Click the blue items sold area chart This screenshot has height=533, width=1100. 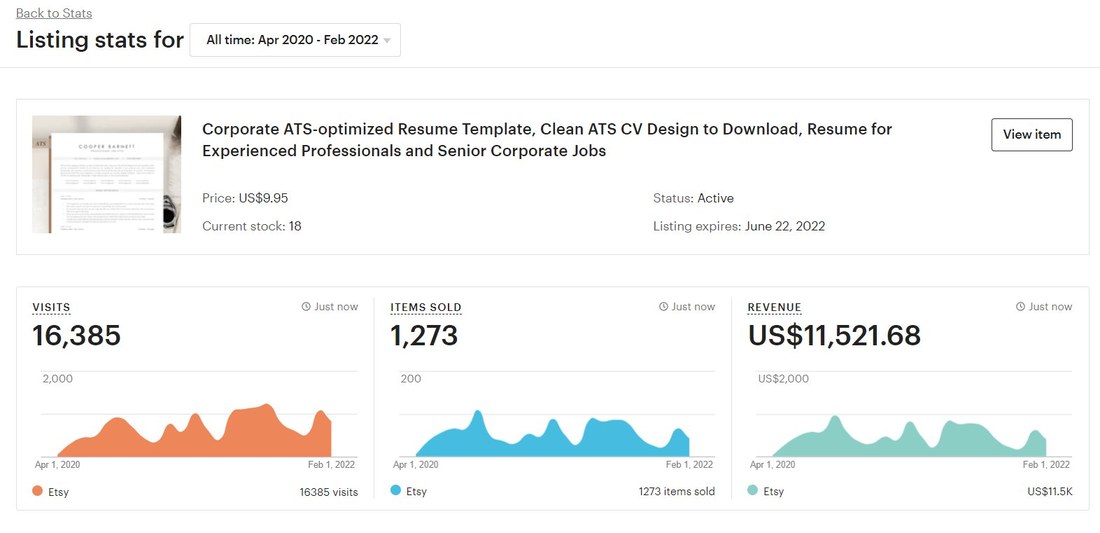click(x=553, y=434)
